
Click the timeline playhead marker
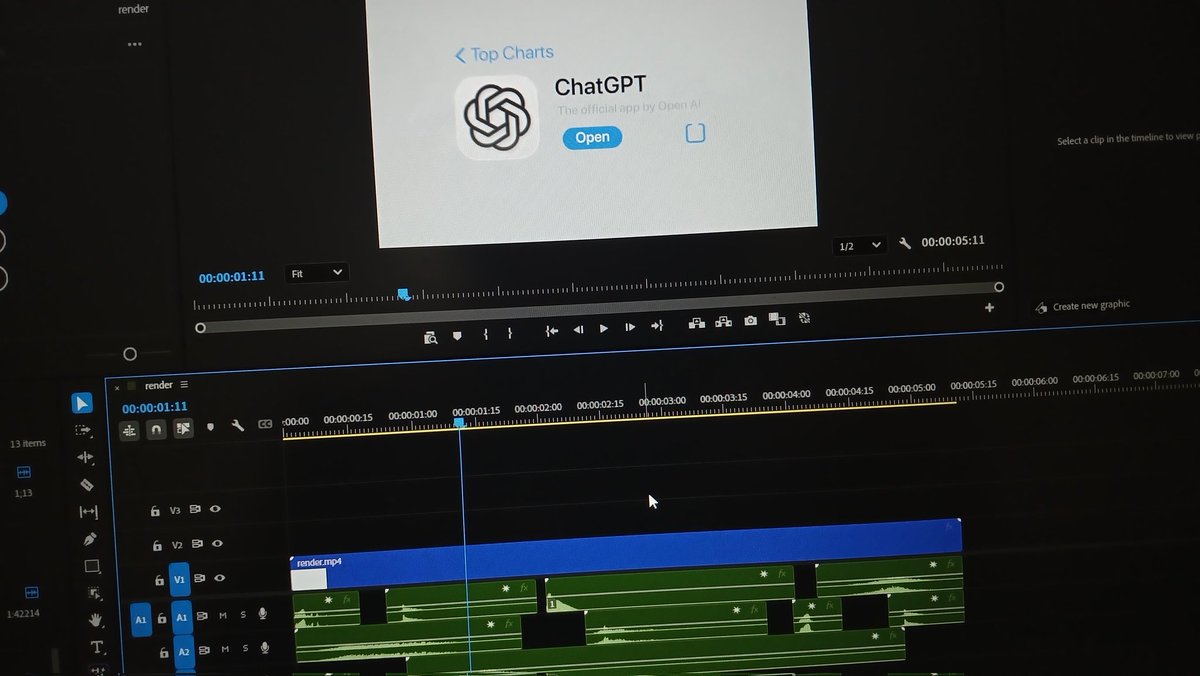pos(460,423)
